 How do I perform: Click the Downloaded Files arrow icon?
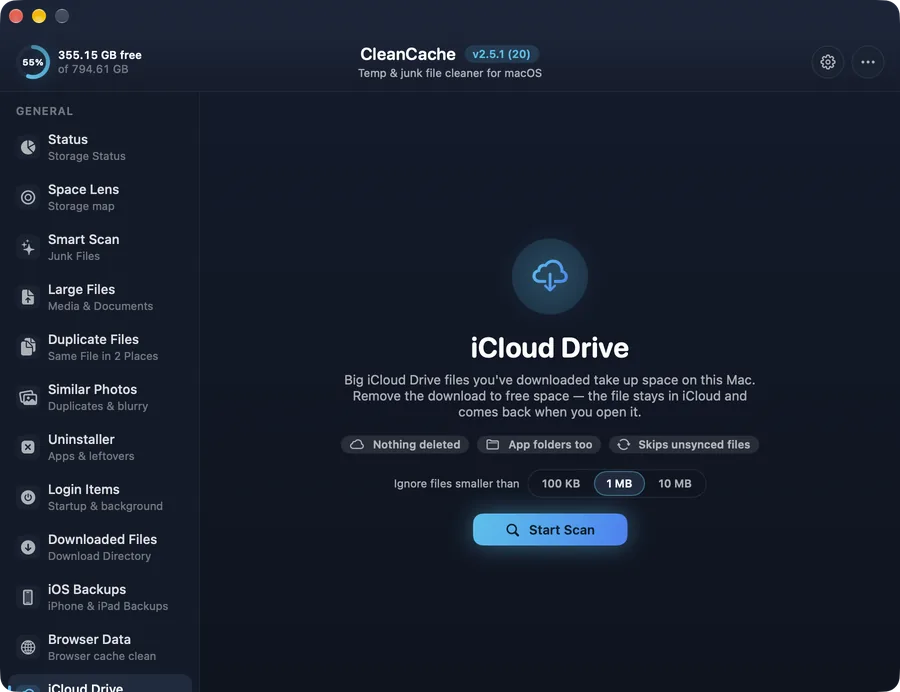(28, 547)
